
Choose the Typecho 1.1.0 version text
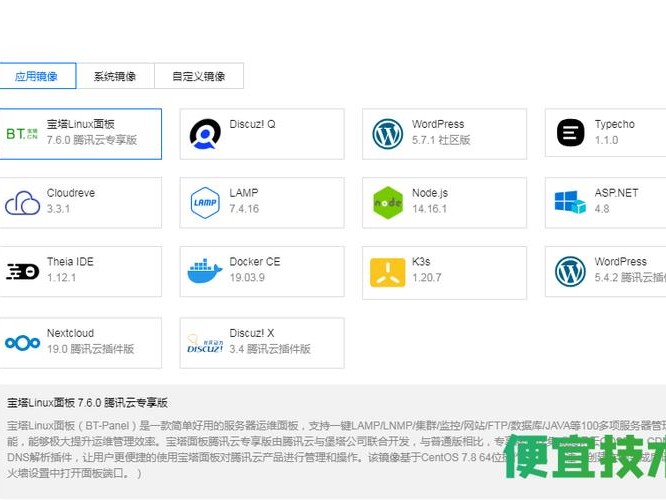(606, 140)
